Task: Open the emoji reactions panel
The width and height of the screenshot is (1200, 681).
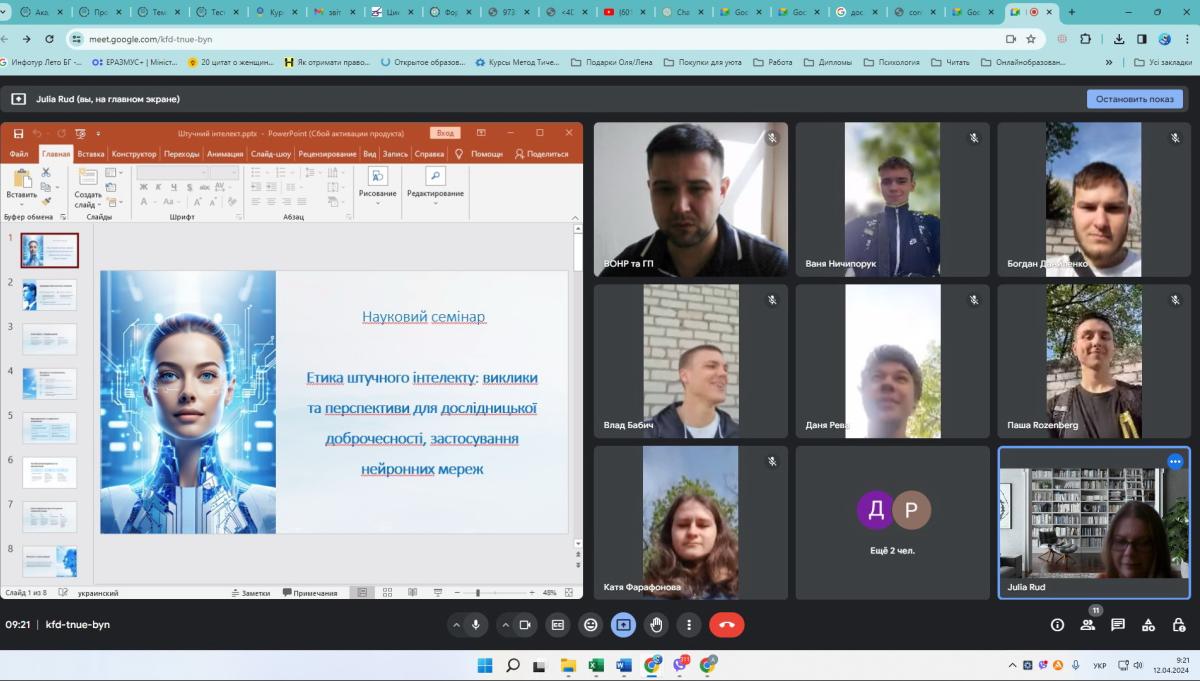Action: [591, 625]
